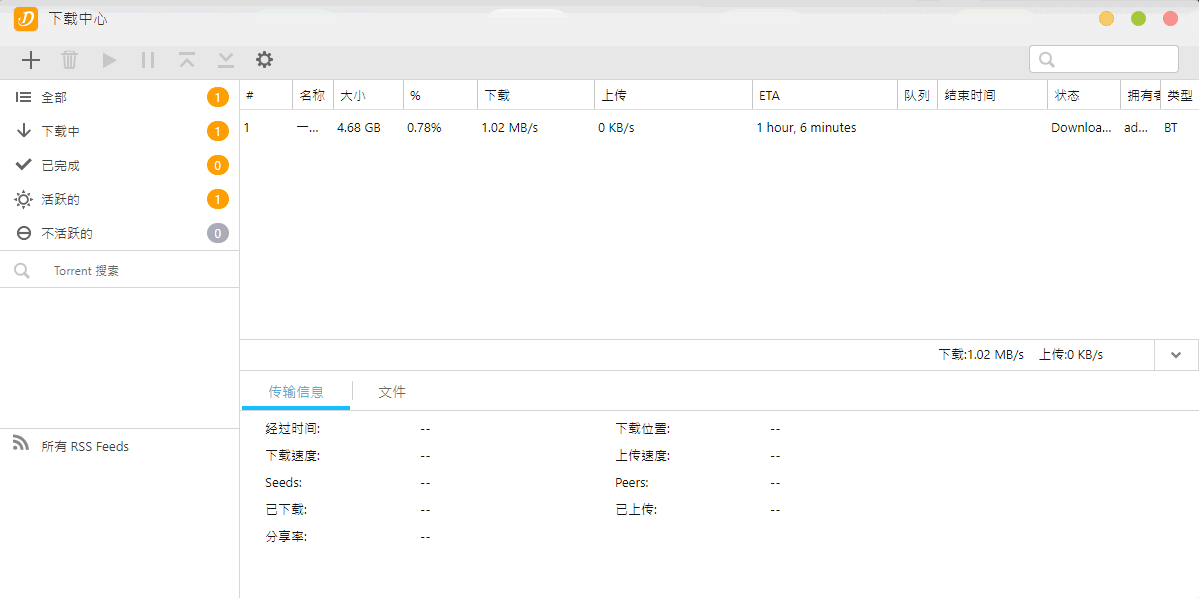Click the search box at top right

[1104, 59]
